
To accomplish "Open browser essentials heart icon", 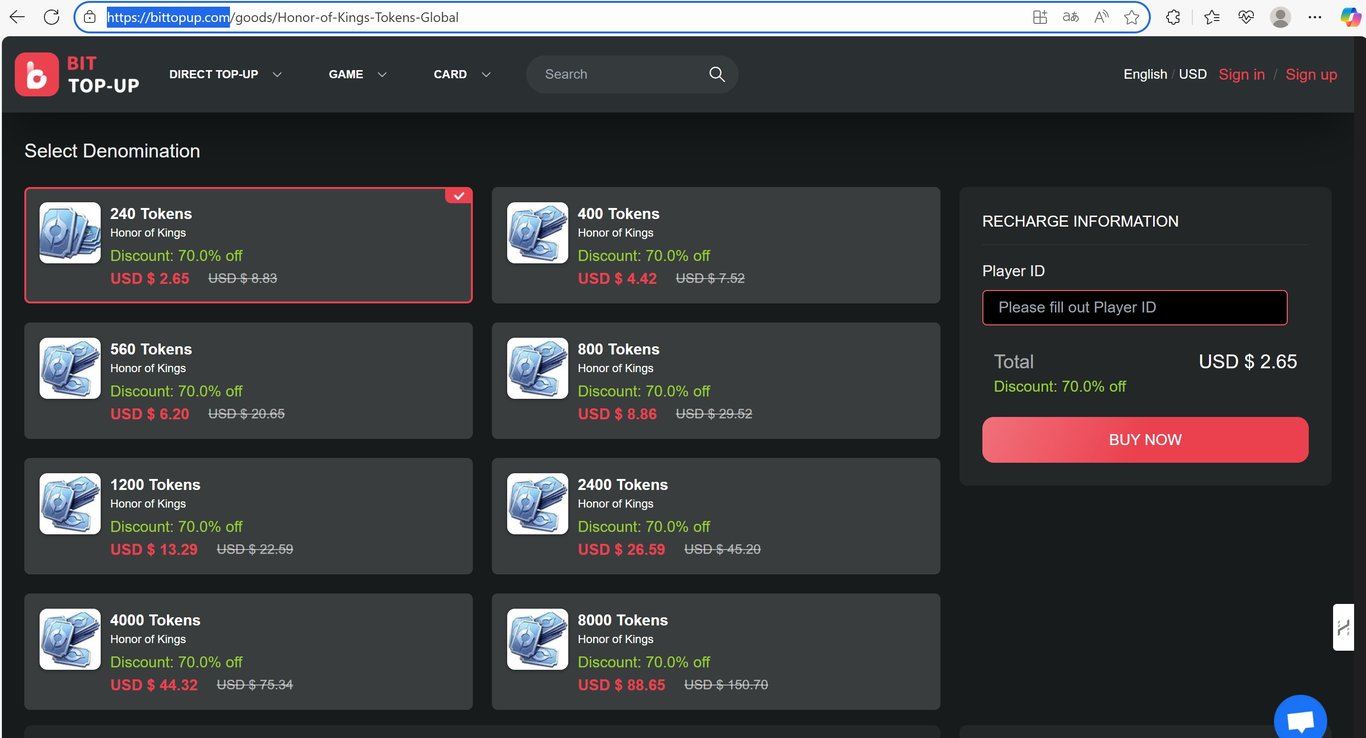I will [1246, 17].
